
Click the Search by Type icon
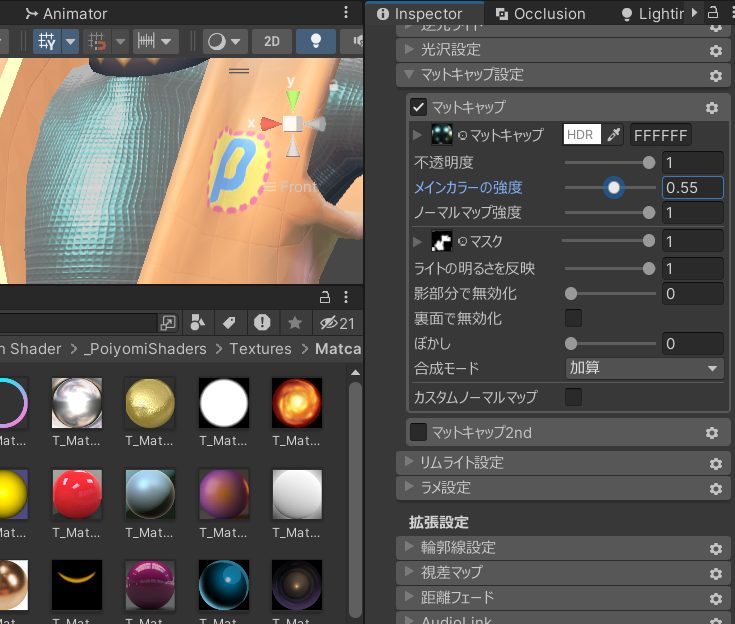coord(198,323)
